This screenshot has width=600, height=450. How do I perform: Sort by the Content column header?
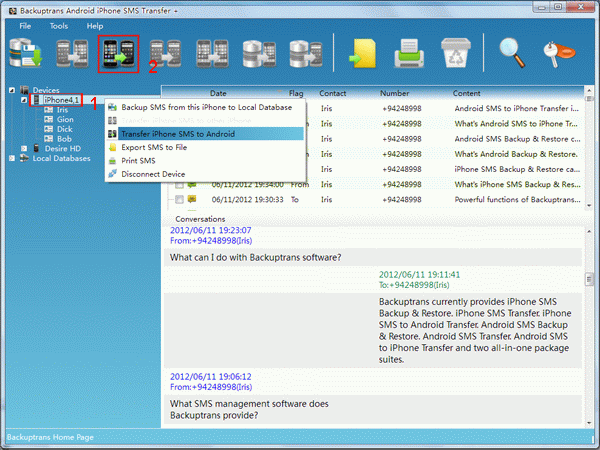click(x=466, y=93)
